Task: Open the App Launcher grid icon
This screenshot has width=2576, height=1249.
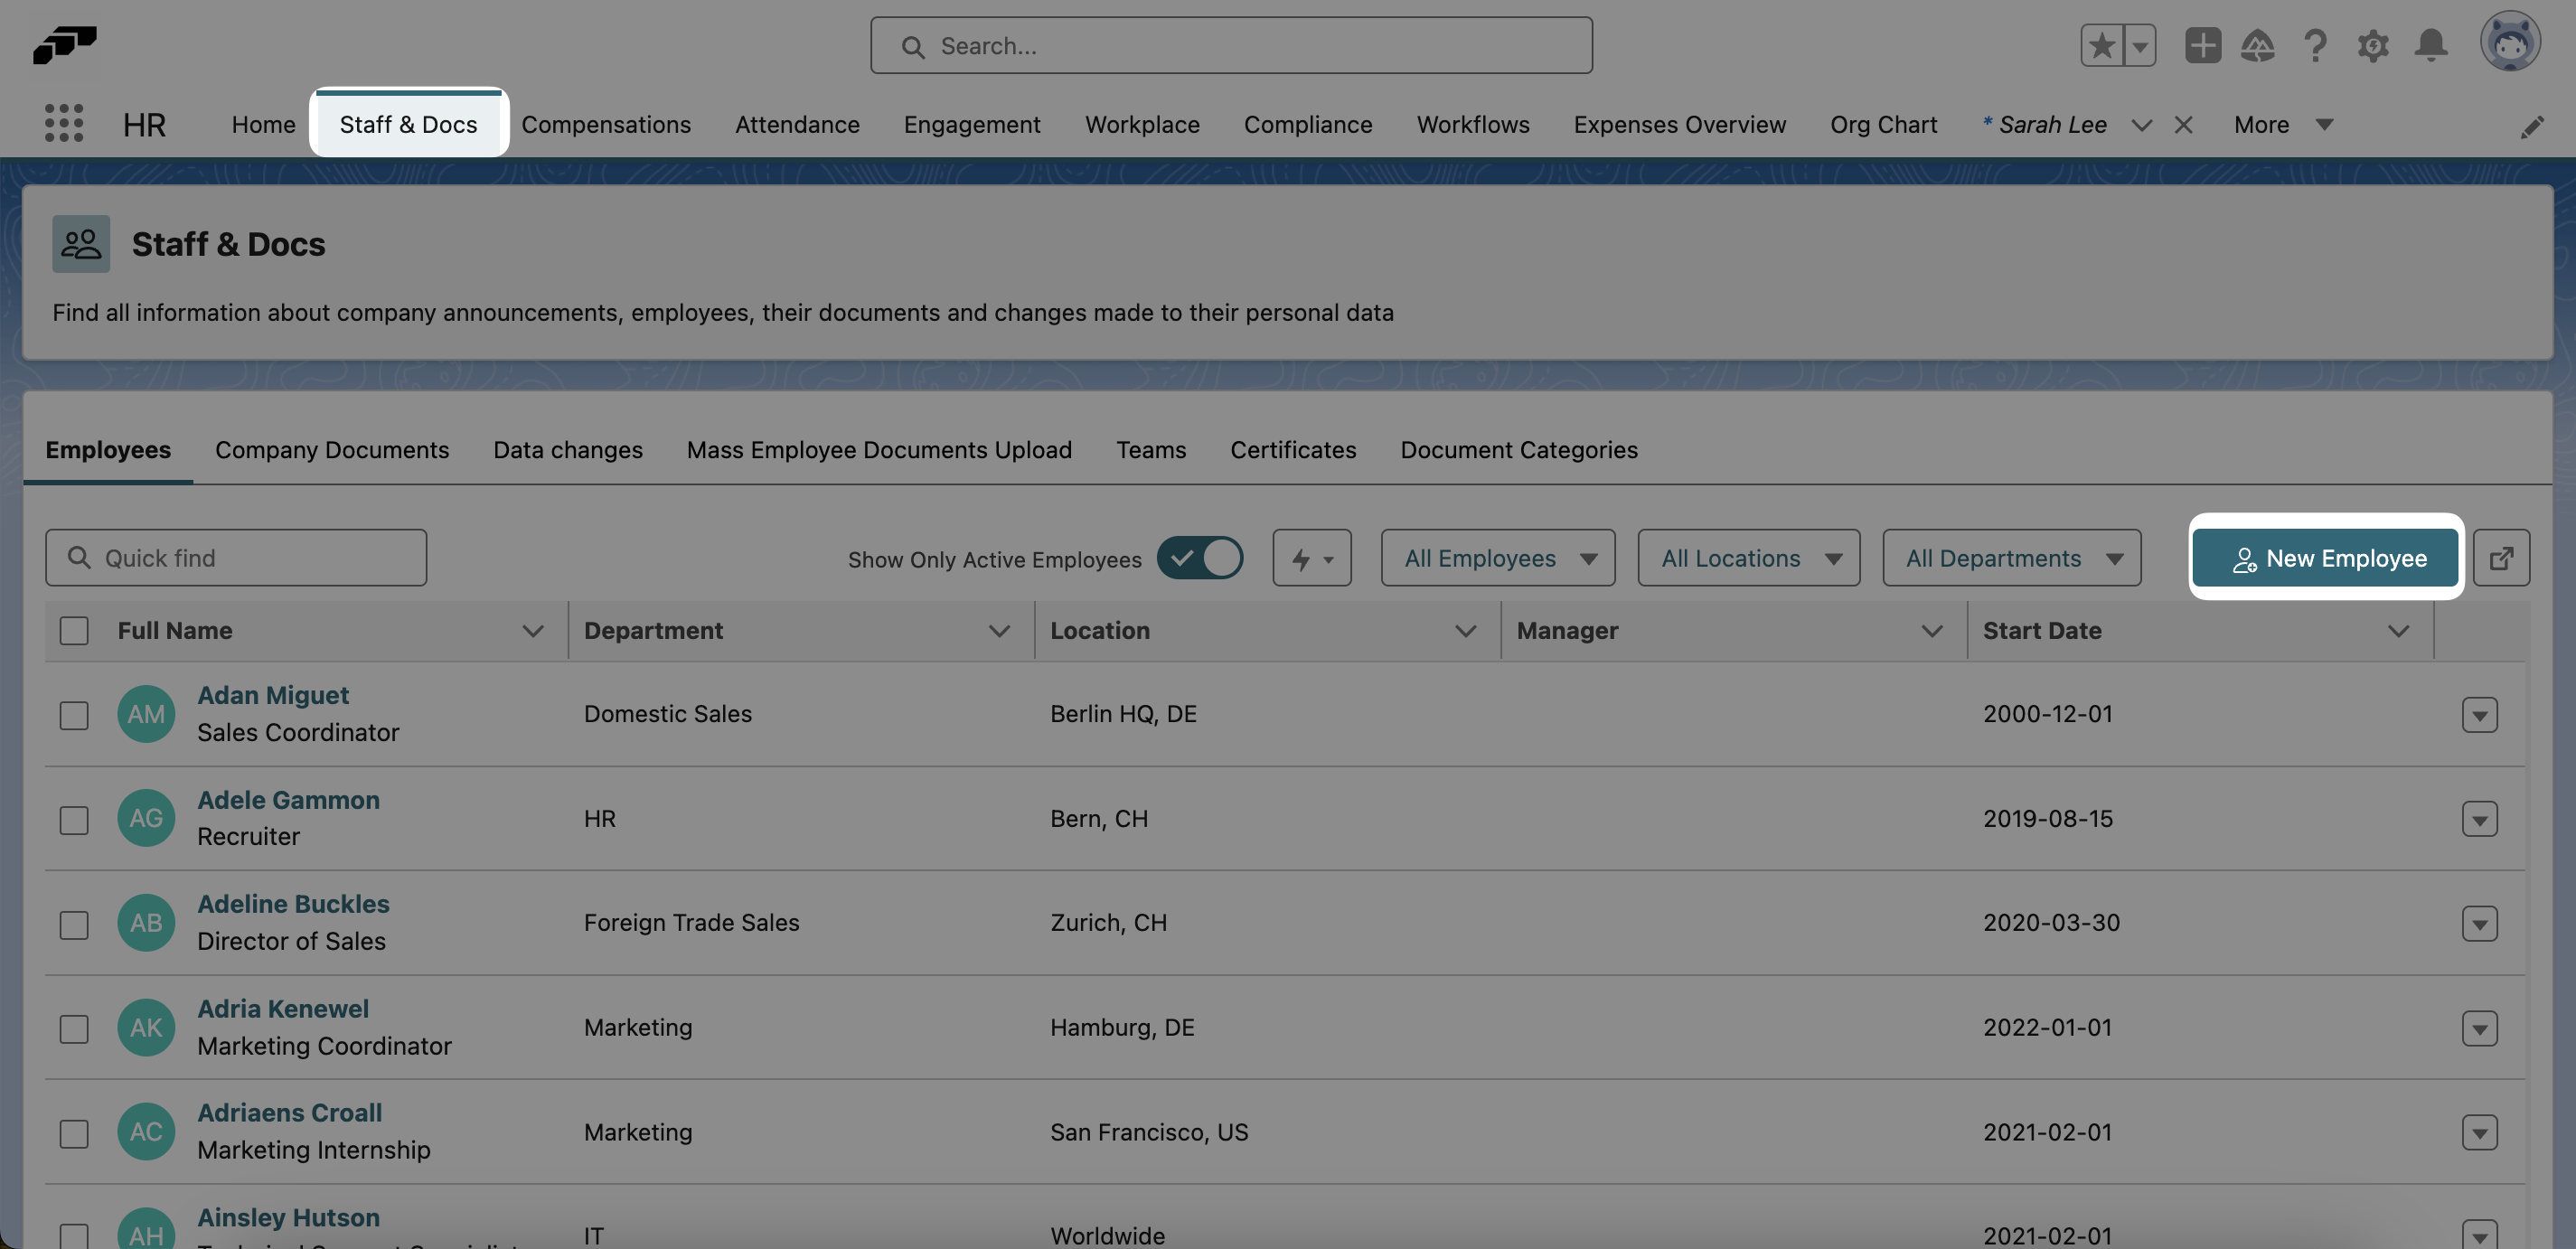Action: [x=64, y=123]
